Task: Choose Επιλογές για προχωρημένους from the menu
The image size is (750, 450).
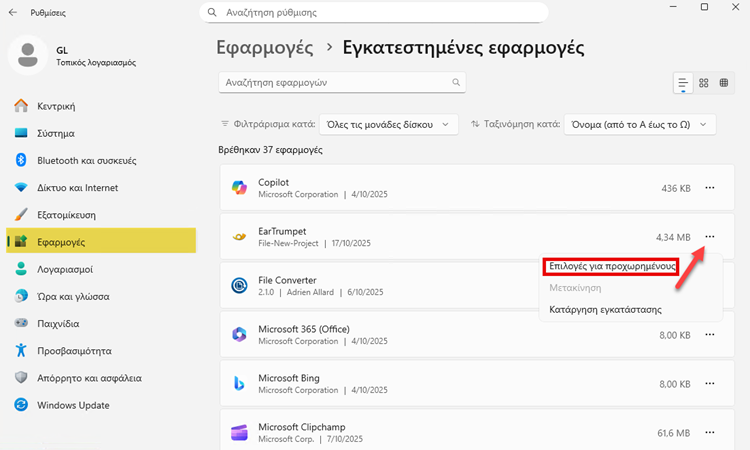Action: click(x=611, y=266)
